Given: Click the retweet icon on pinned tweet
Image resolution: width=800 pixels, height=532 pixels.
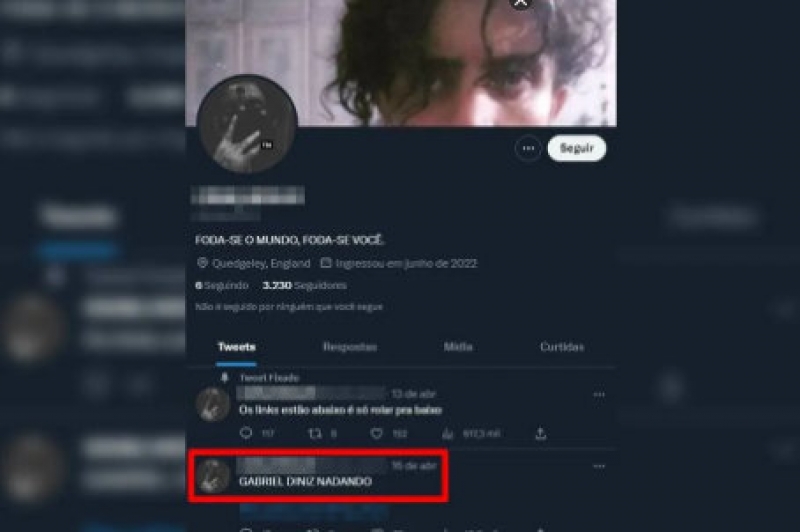Looking at the screenshot, I should 315,434.
